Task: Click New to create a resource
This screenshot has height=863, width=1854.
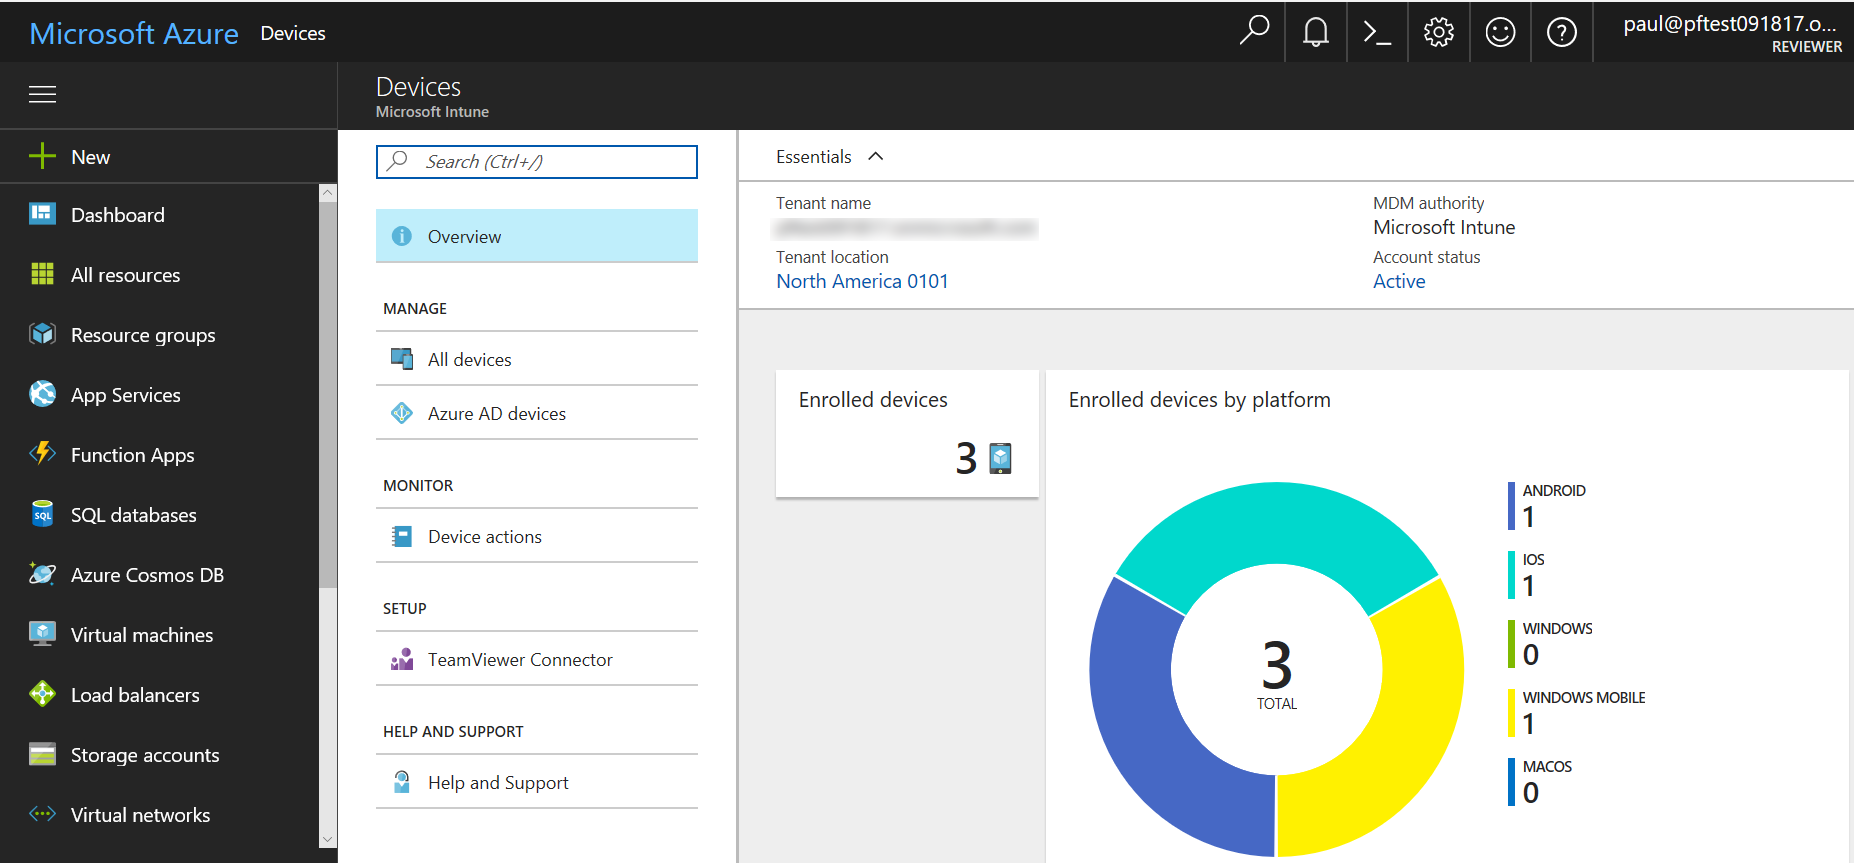Action: click(x=90, y=157)
